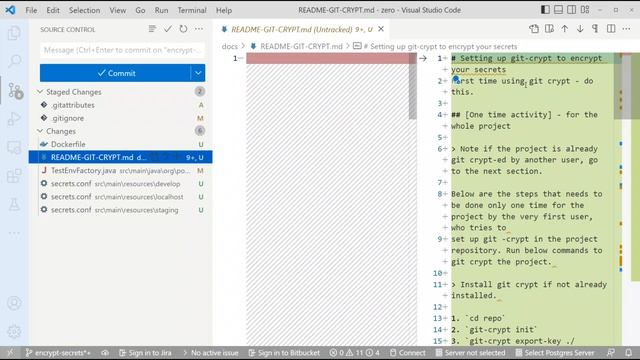Open the File menu
The width and height of the screenshot is (640, 360).
31,10
